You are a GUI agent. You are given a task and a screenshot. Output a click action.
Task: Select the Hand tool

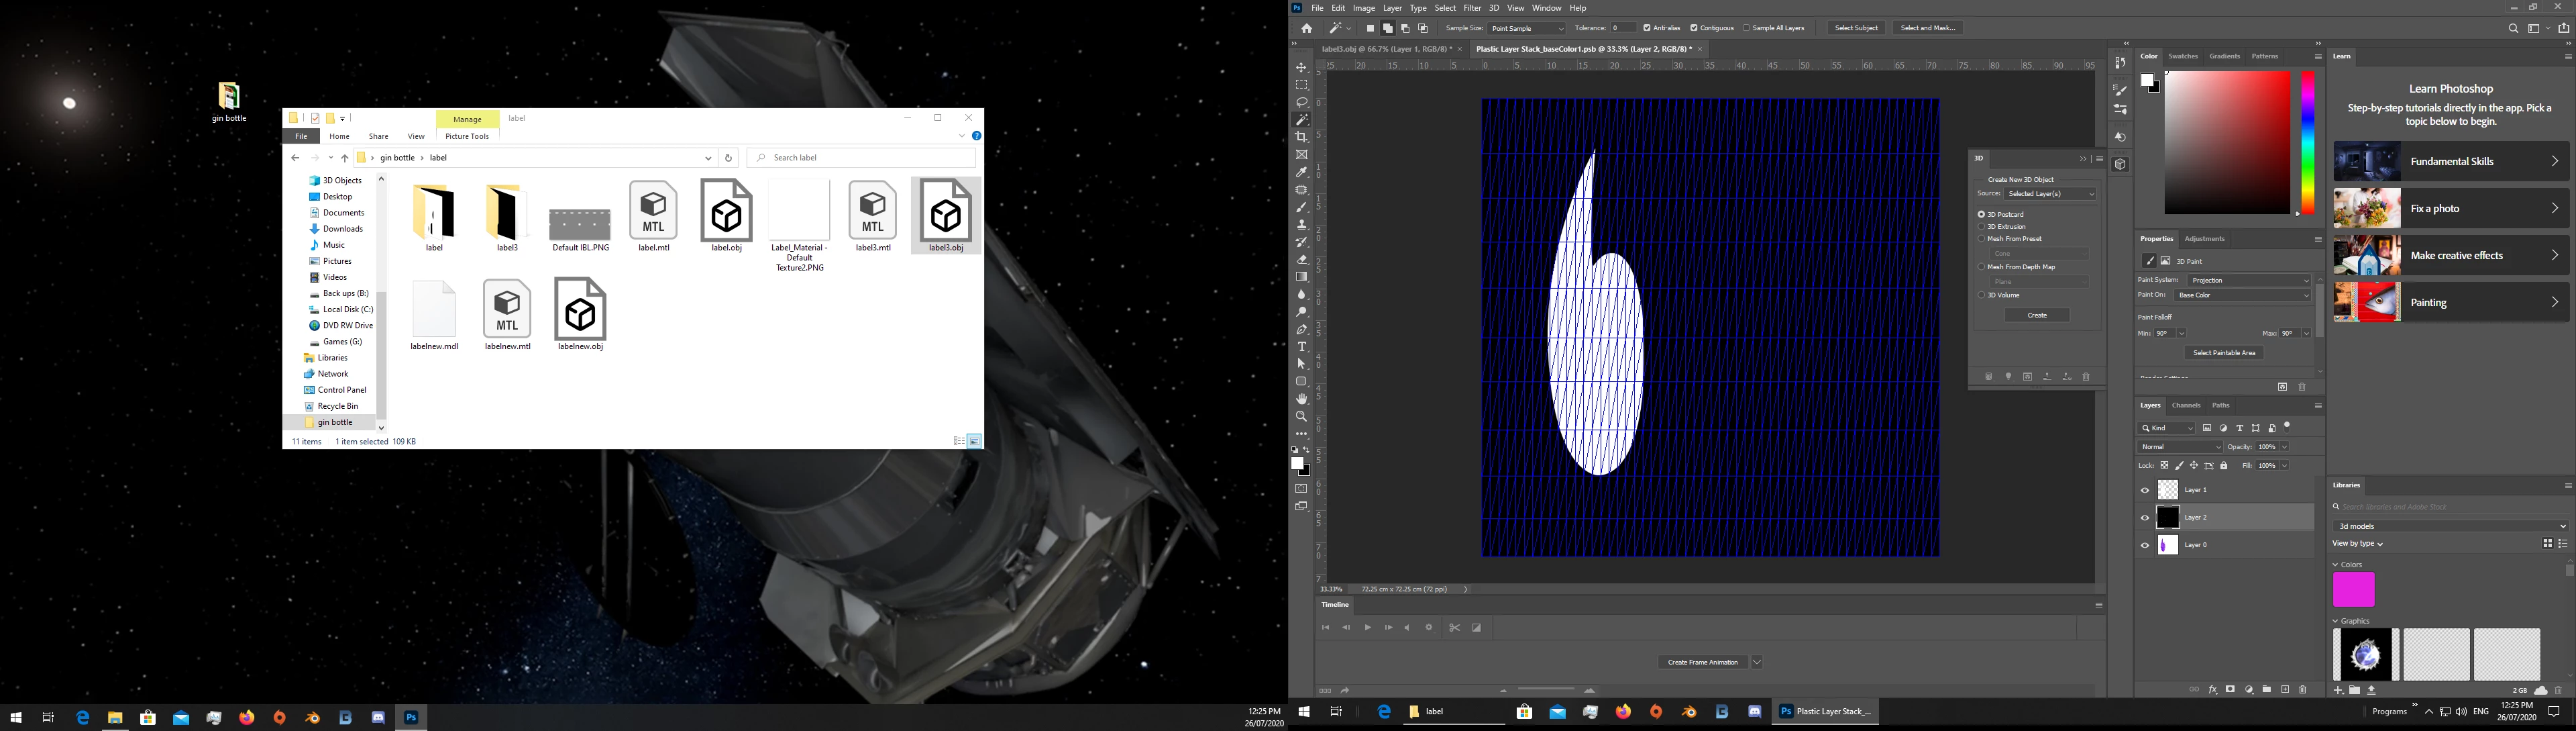(1301, 399)
